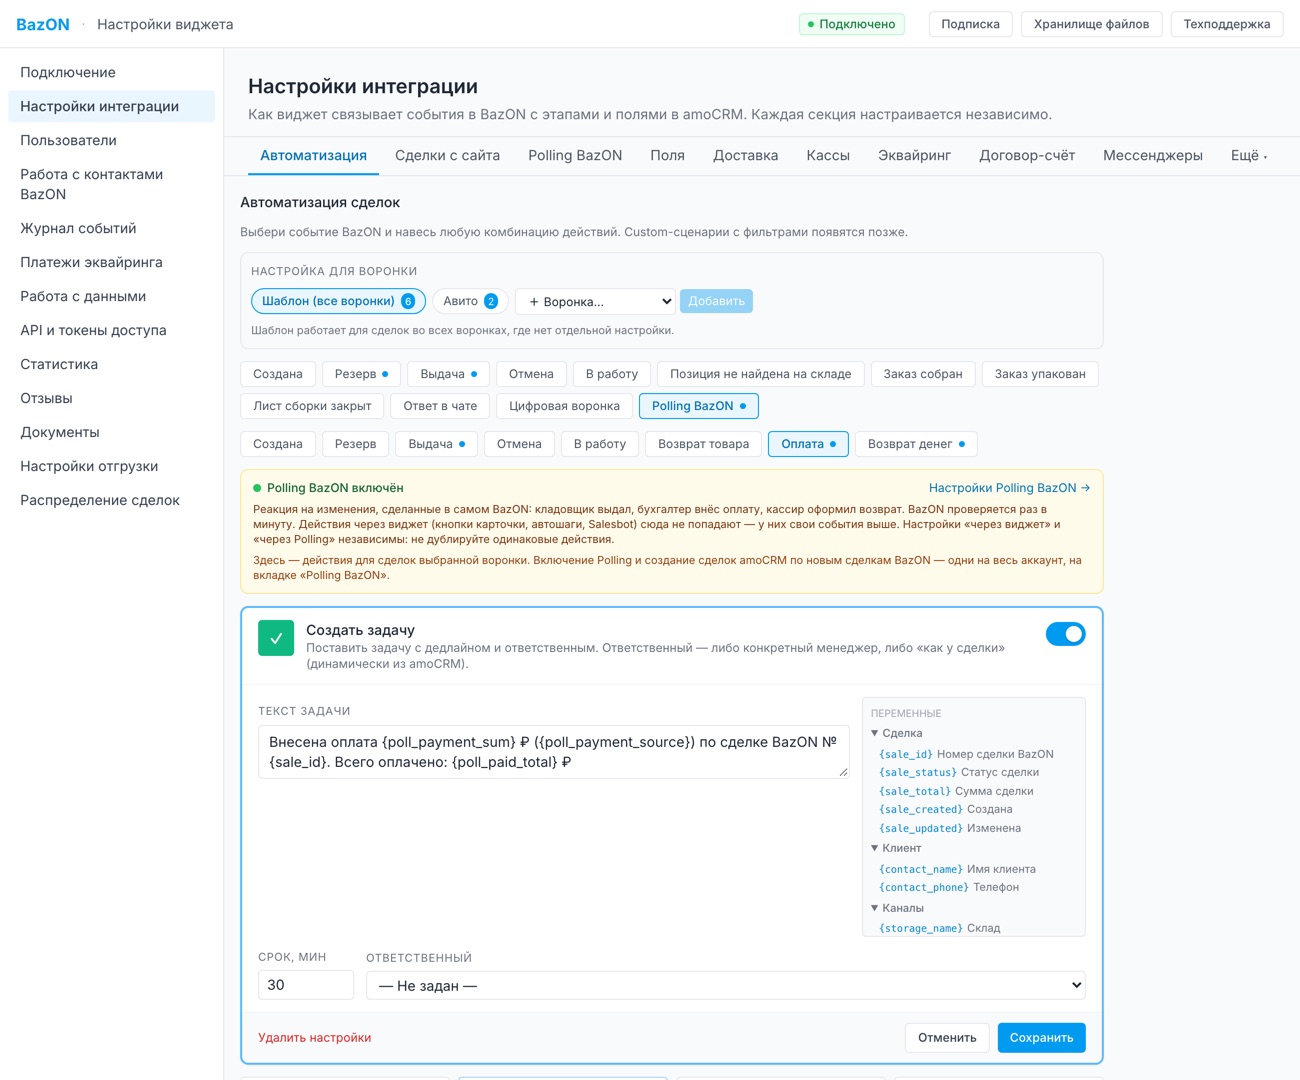
Task: Click the Сохранить button
Action: (x=1041, y=1038)
